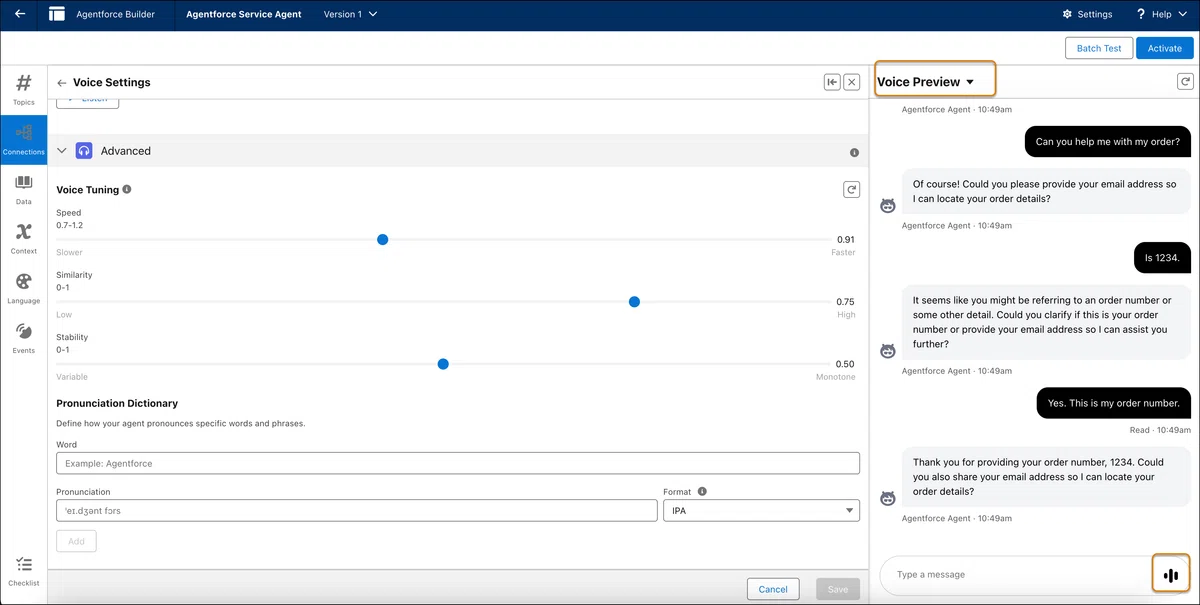Open Checklist in the sidebar
This screenshot has height=605, width=1200.
tap(23, 572)
